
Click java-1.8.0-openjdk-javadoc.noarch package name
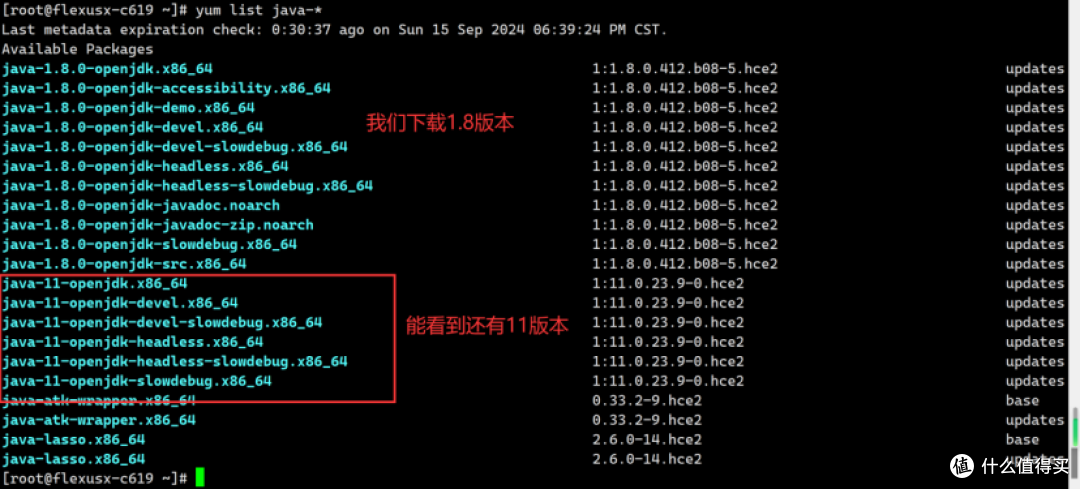[x=141, y=205]
